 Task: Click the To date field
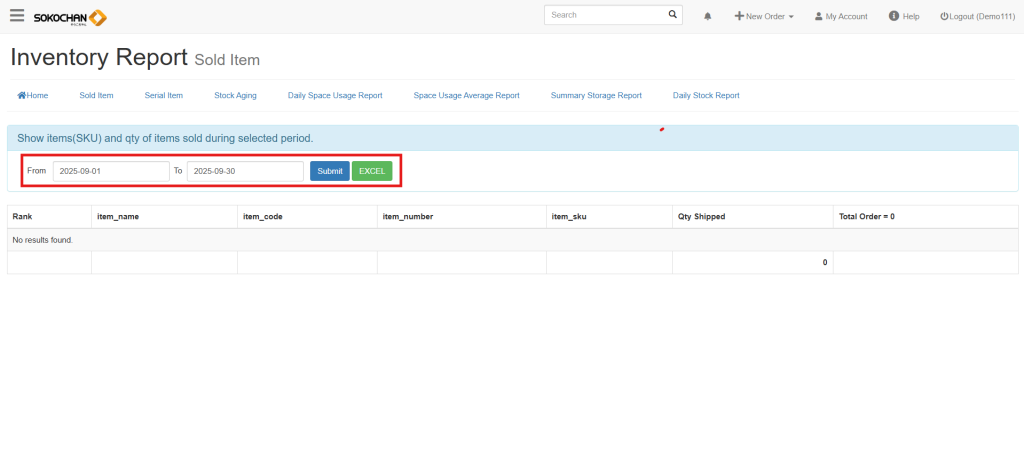point(245,171)
